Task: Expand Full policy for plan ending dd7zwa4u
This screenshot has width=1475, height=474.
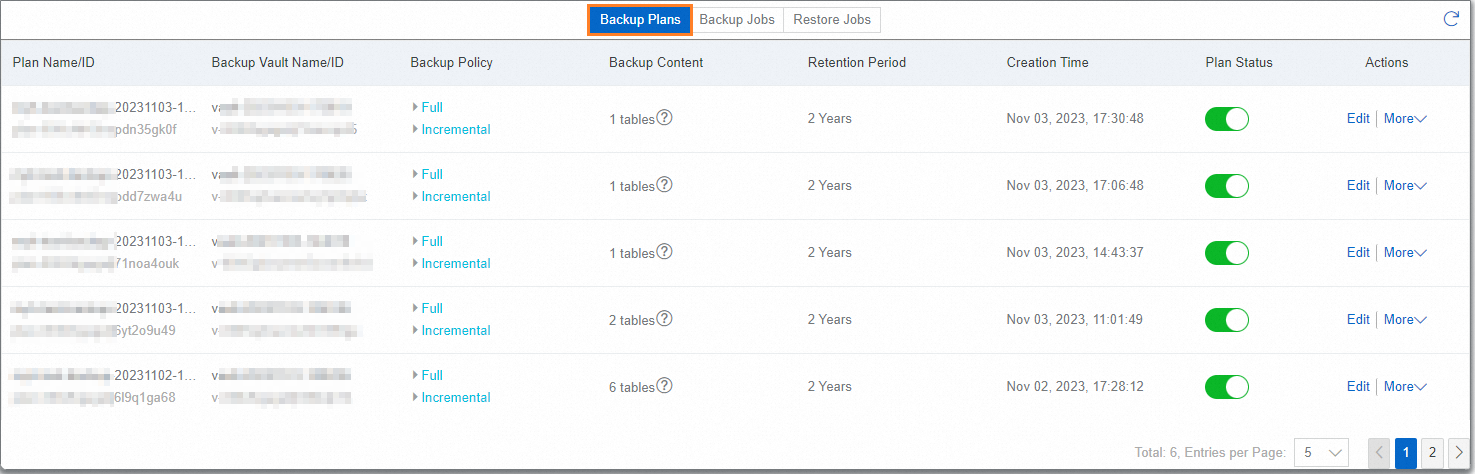Action: click(x=427, y=174)
